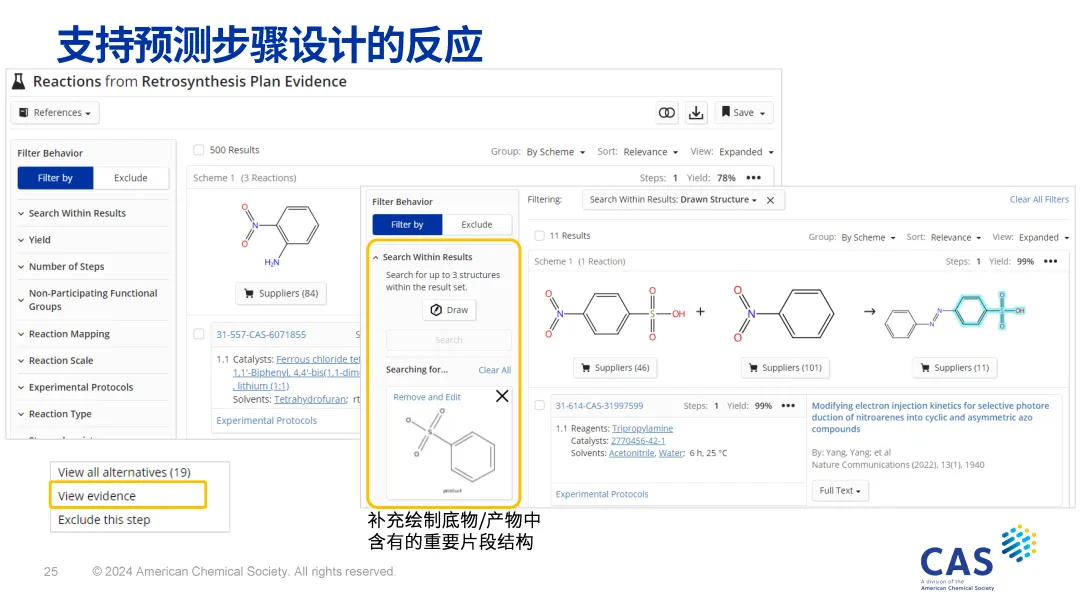Check the 500 Results select-all checkbox
The image size is (1080, 610).
tap(199, 150)
